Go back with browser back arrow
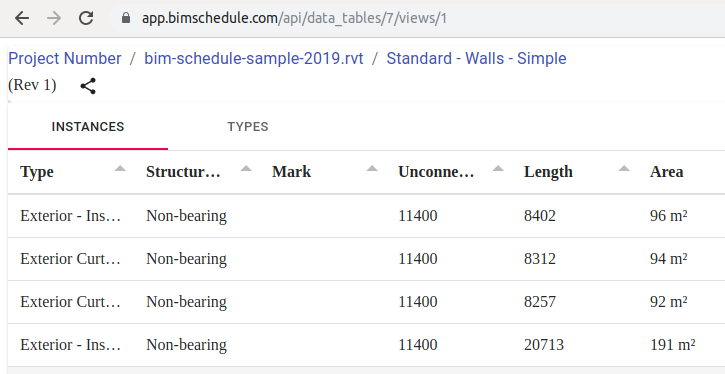The width and height of the screenshot is (725, 374). 22,18
